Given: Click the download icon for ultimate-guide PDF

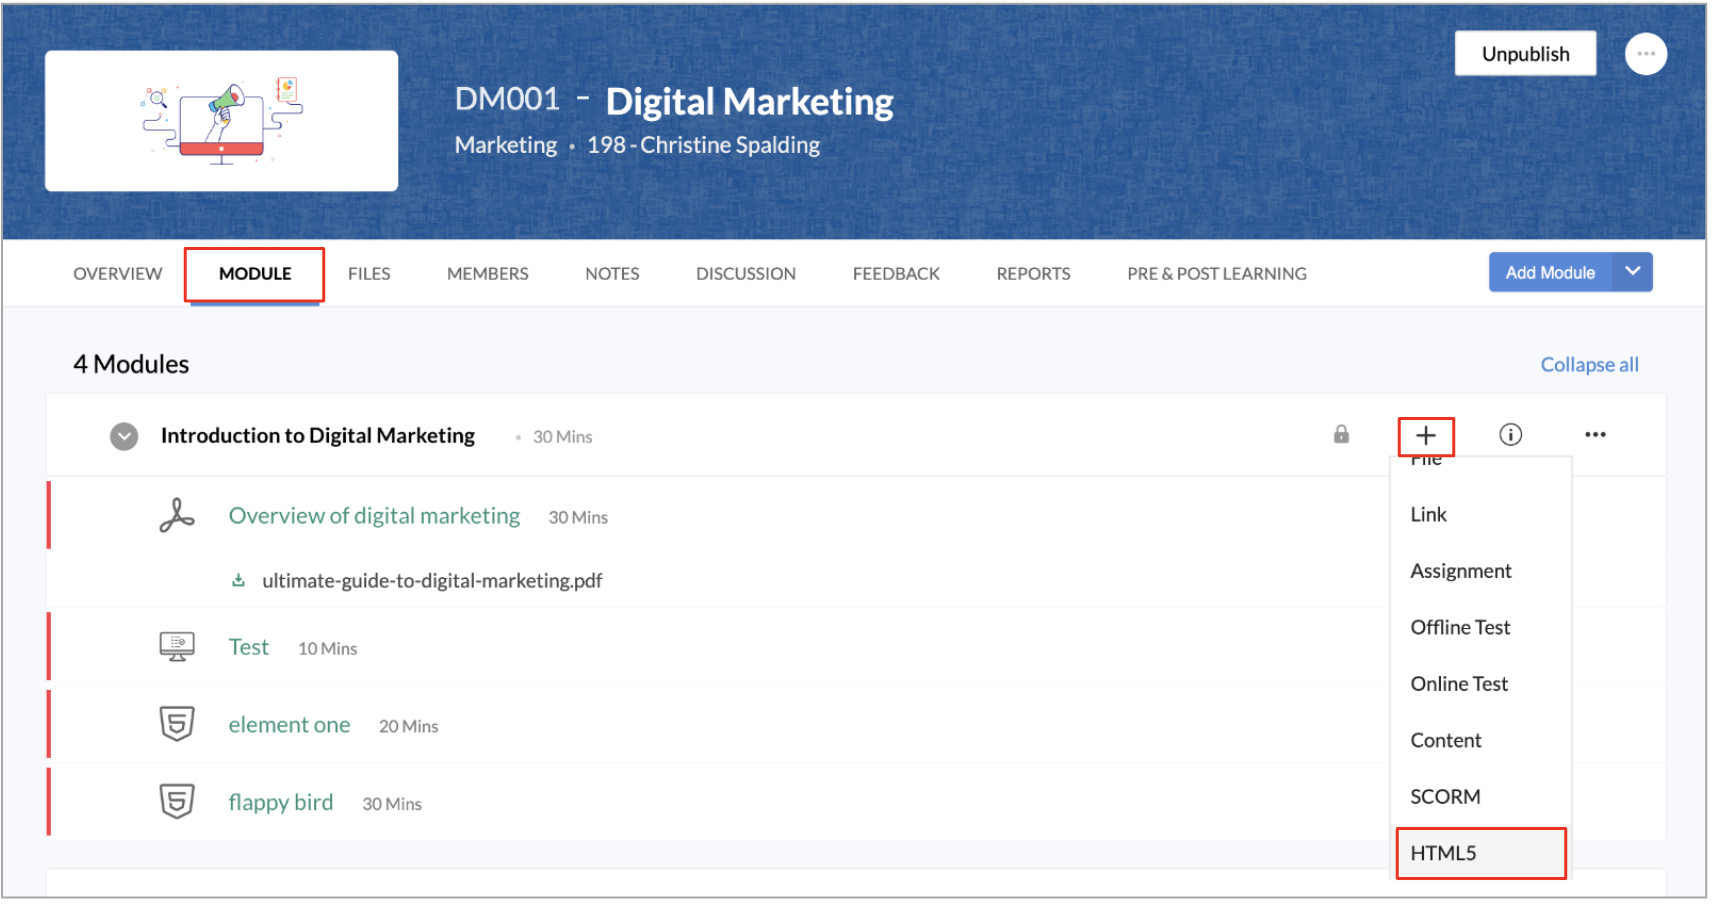Looking at the screenshot, I should (x=238, y=580).
